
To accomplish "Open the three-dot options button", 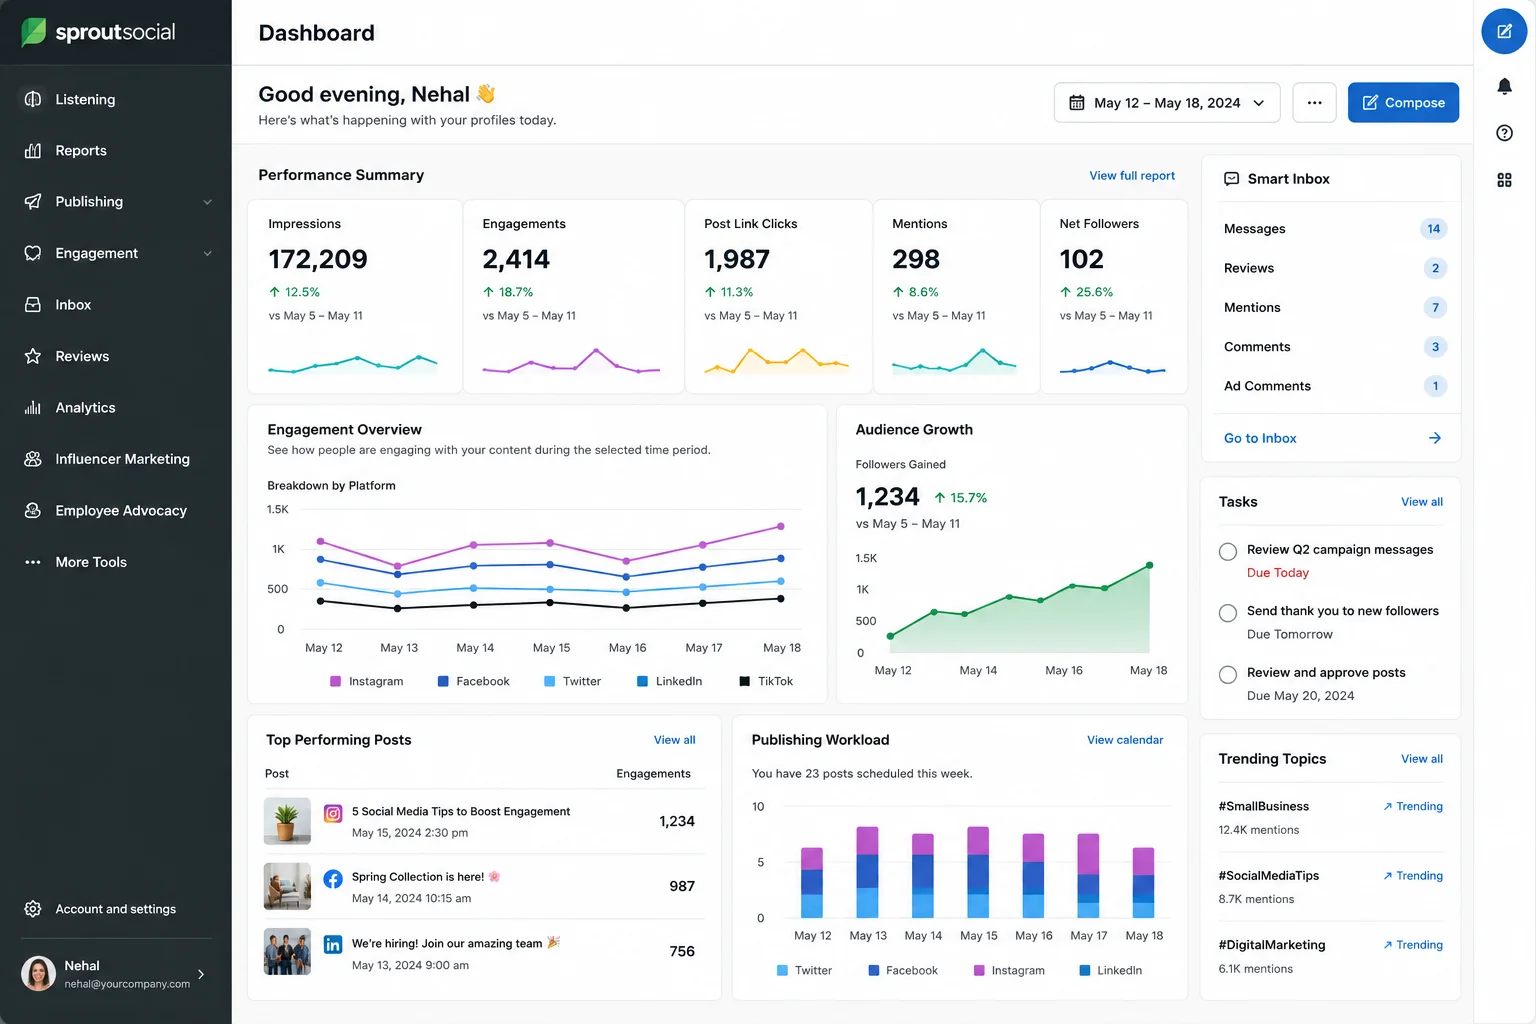I will click(x=1314, y=103).
